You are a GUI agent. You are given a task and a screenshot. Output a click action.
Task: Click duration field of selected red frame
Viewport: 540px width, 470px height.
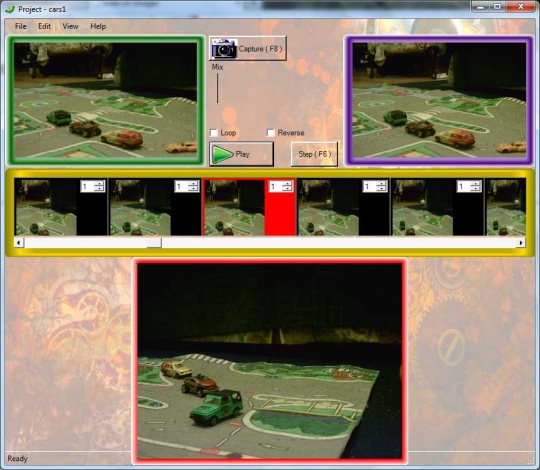[276, 186]
